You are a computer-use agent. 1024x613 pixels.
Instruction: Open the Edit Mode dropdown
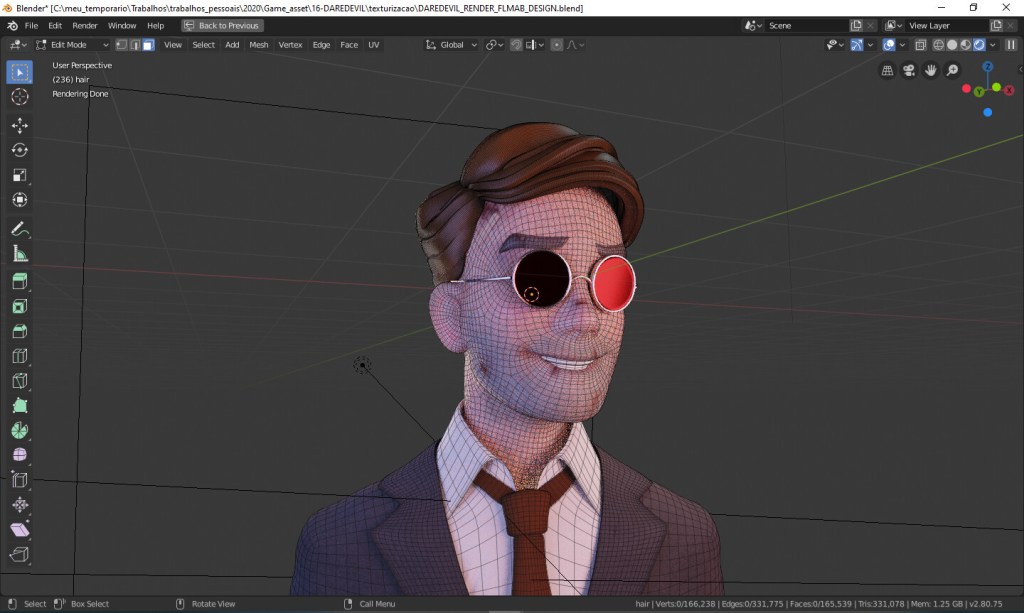(72, 45)
